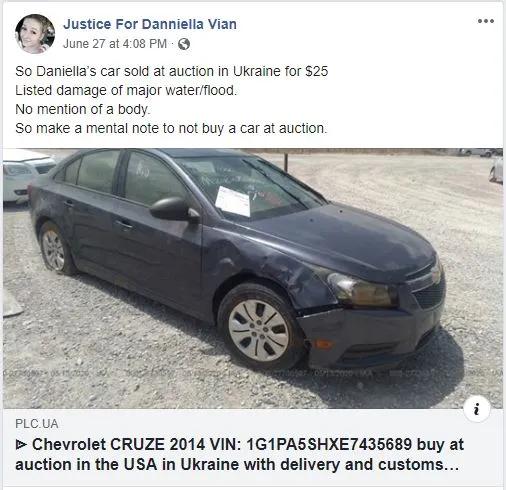Open the post options three-dot menu

pyautogui.click(x=485, y=21)
